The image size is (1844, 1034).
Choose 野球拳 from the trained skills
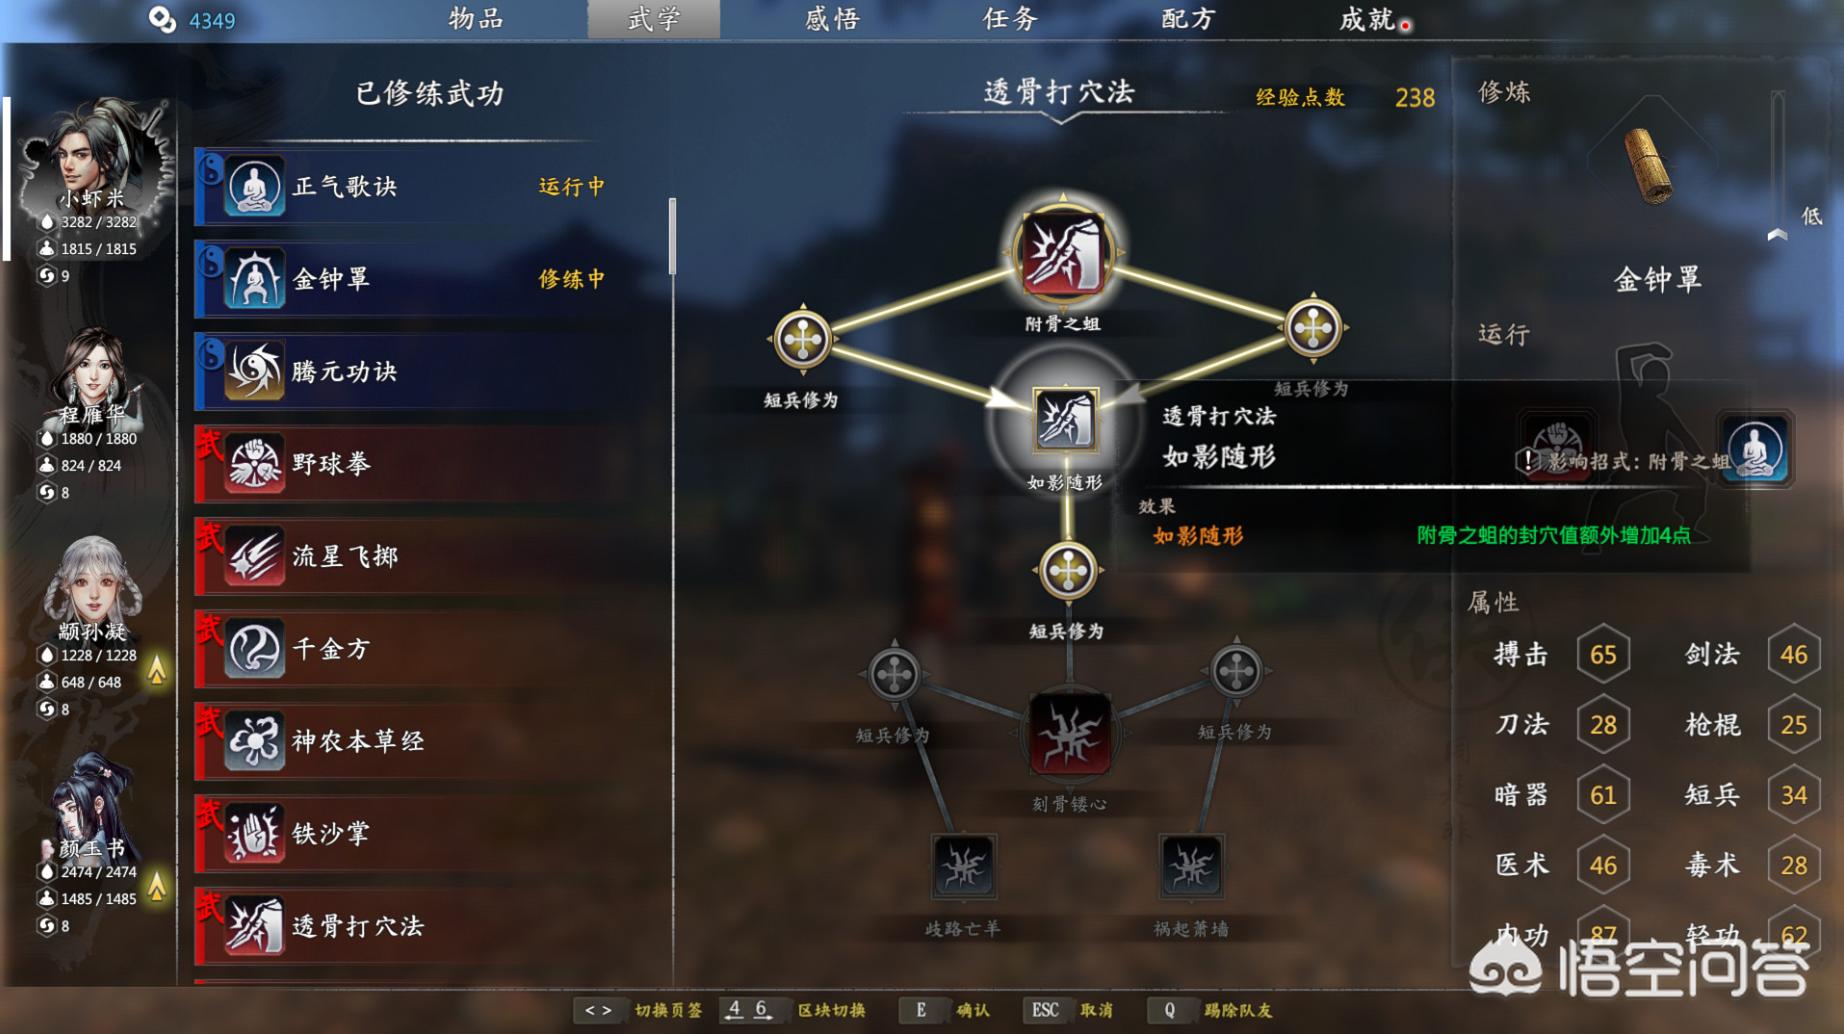[432, 464]
